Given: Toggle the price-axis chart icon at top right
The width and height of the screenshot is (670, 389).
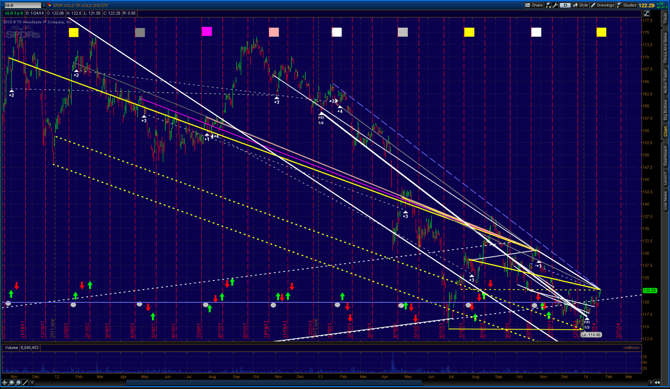Looking at the screenshot, I should coord(646,14).
